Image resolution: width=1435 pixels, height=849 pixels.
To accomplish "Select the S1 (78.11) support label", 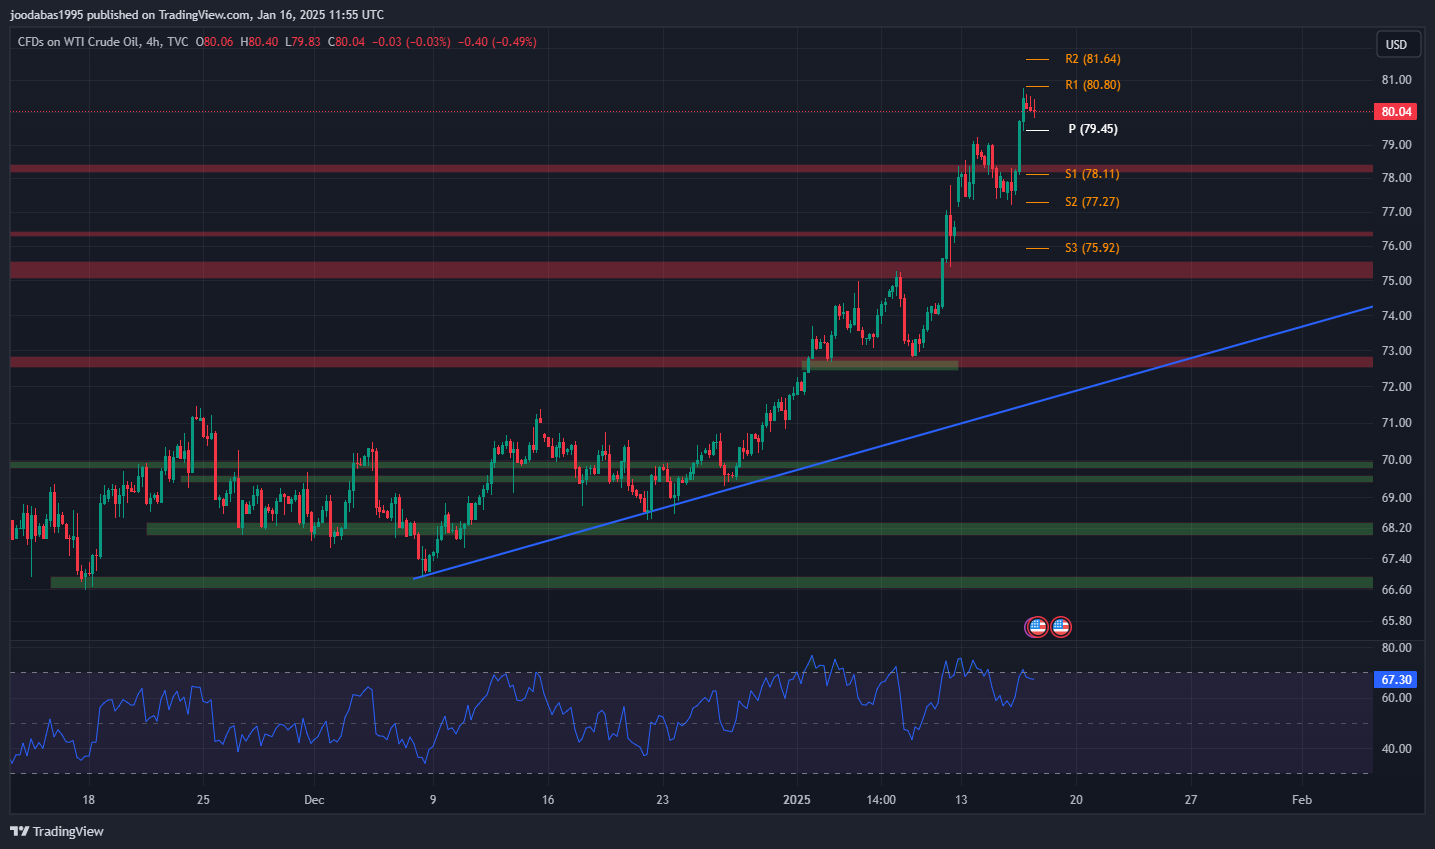I will pos(1092,174).
